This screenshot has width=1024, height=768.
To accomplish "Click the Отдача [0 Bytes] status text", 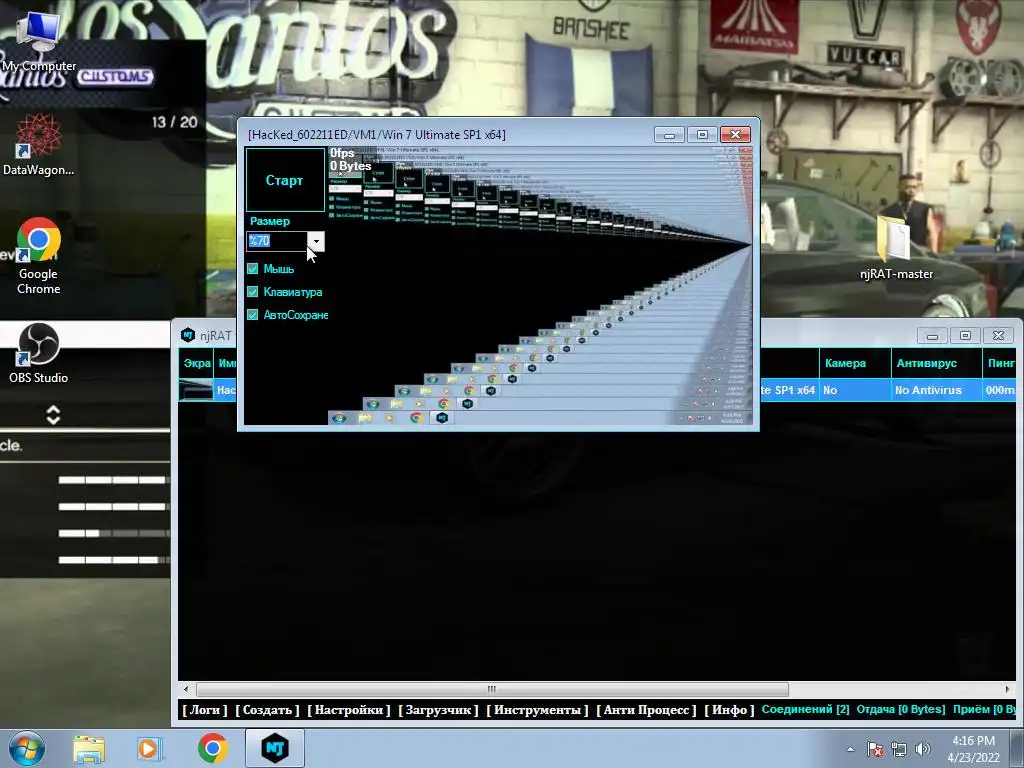I will tap(901, 709).
